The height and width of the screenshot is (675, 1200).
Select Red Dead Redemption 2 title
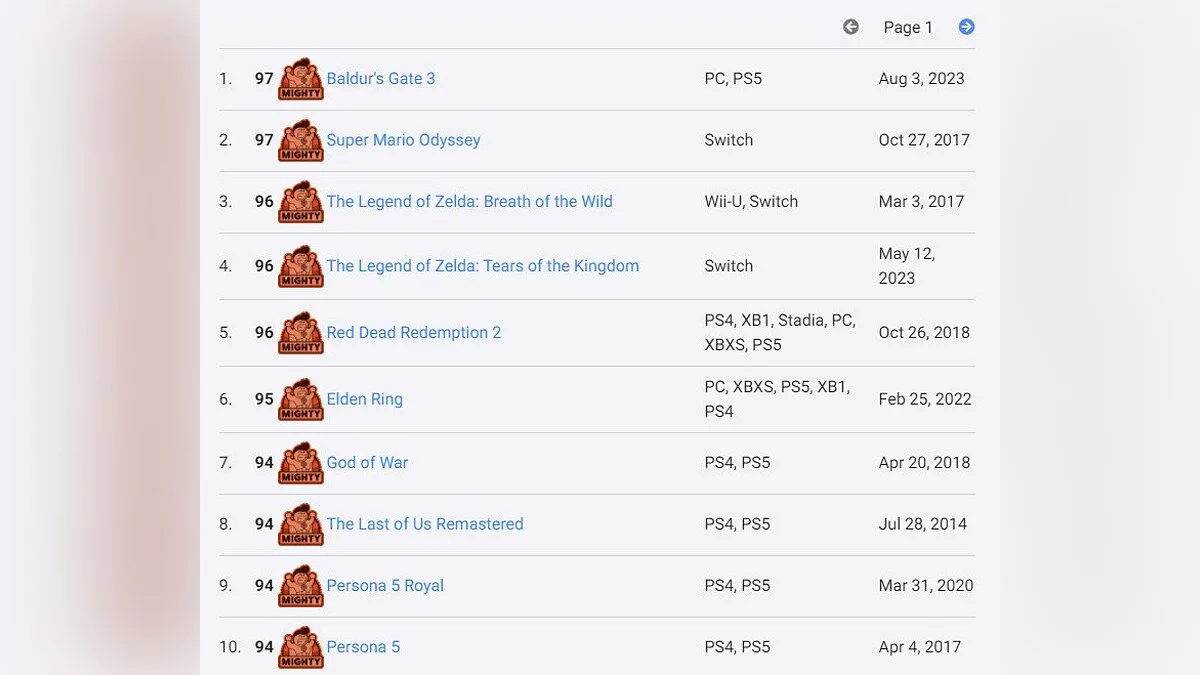pyautogui.click(x=414, y=333)
